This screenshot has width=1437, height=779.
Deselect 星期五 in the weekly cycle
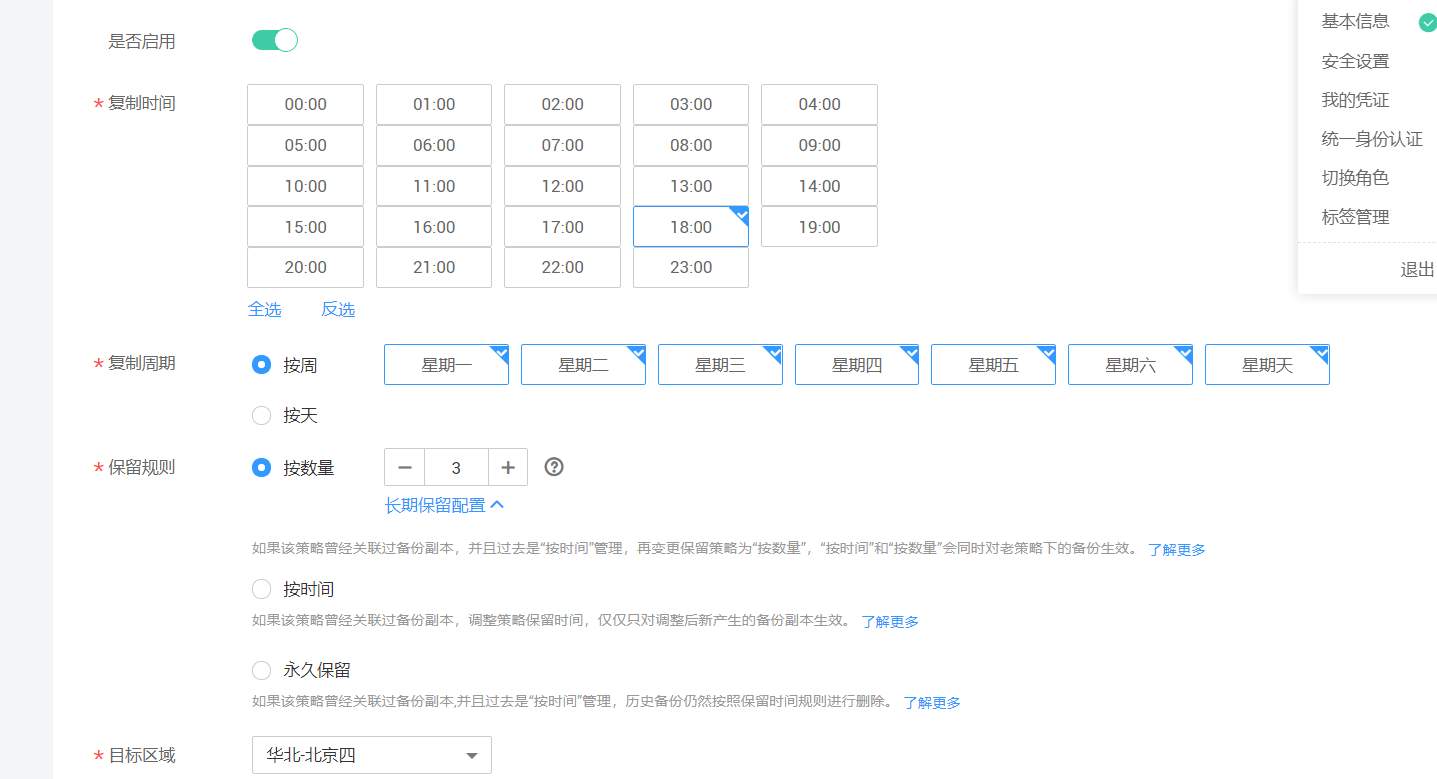[x=993, y=365]
